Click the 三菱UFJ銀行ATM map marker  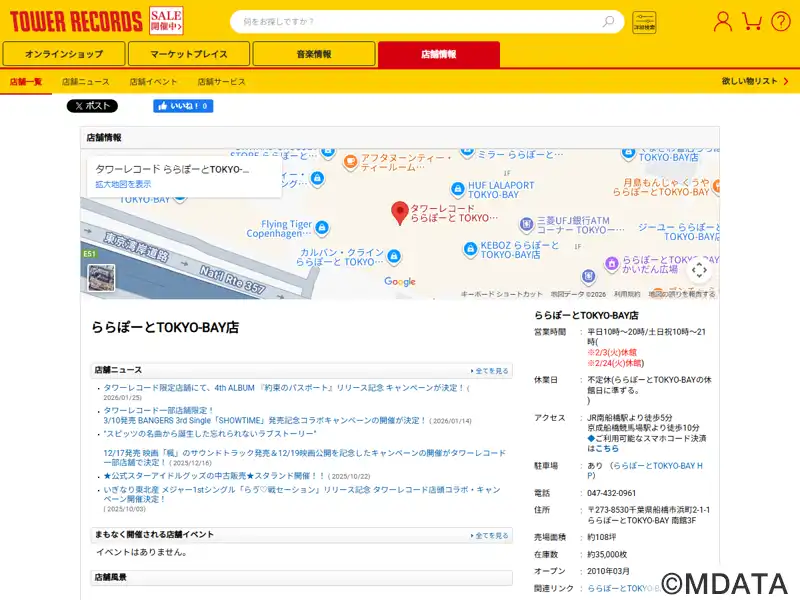pyautogui.click(x=526, y=223)
